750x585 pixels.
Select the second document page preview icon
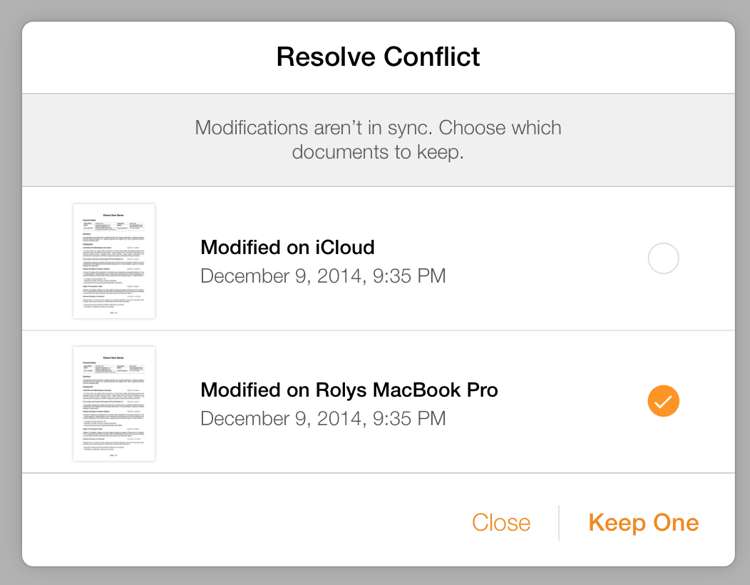114,404
